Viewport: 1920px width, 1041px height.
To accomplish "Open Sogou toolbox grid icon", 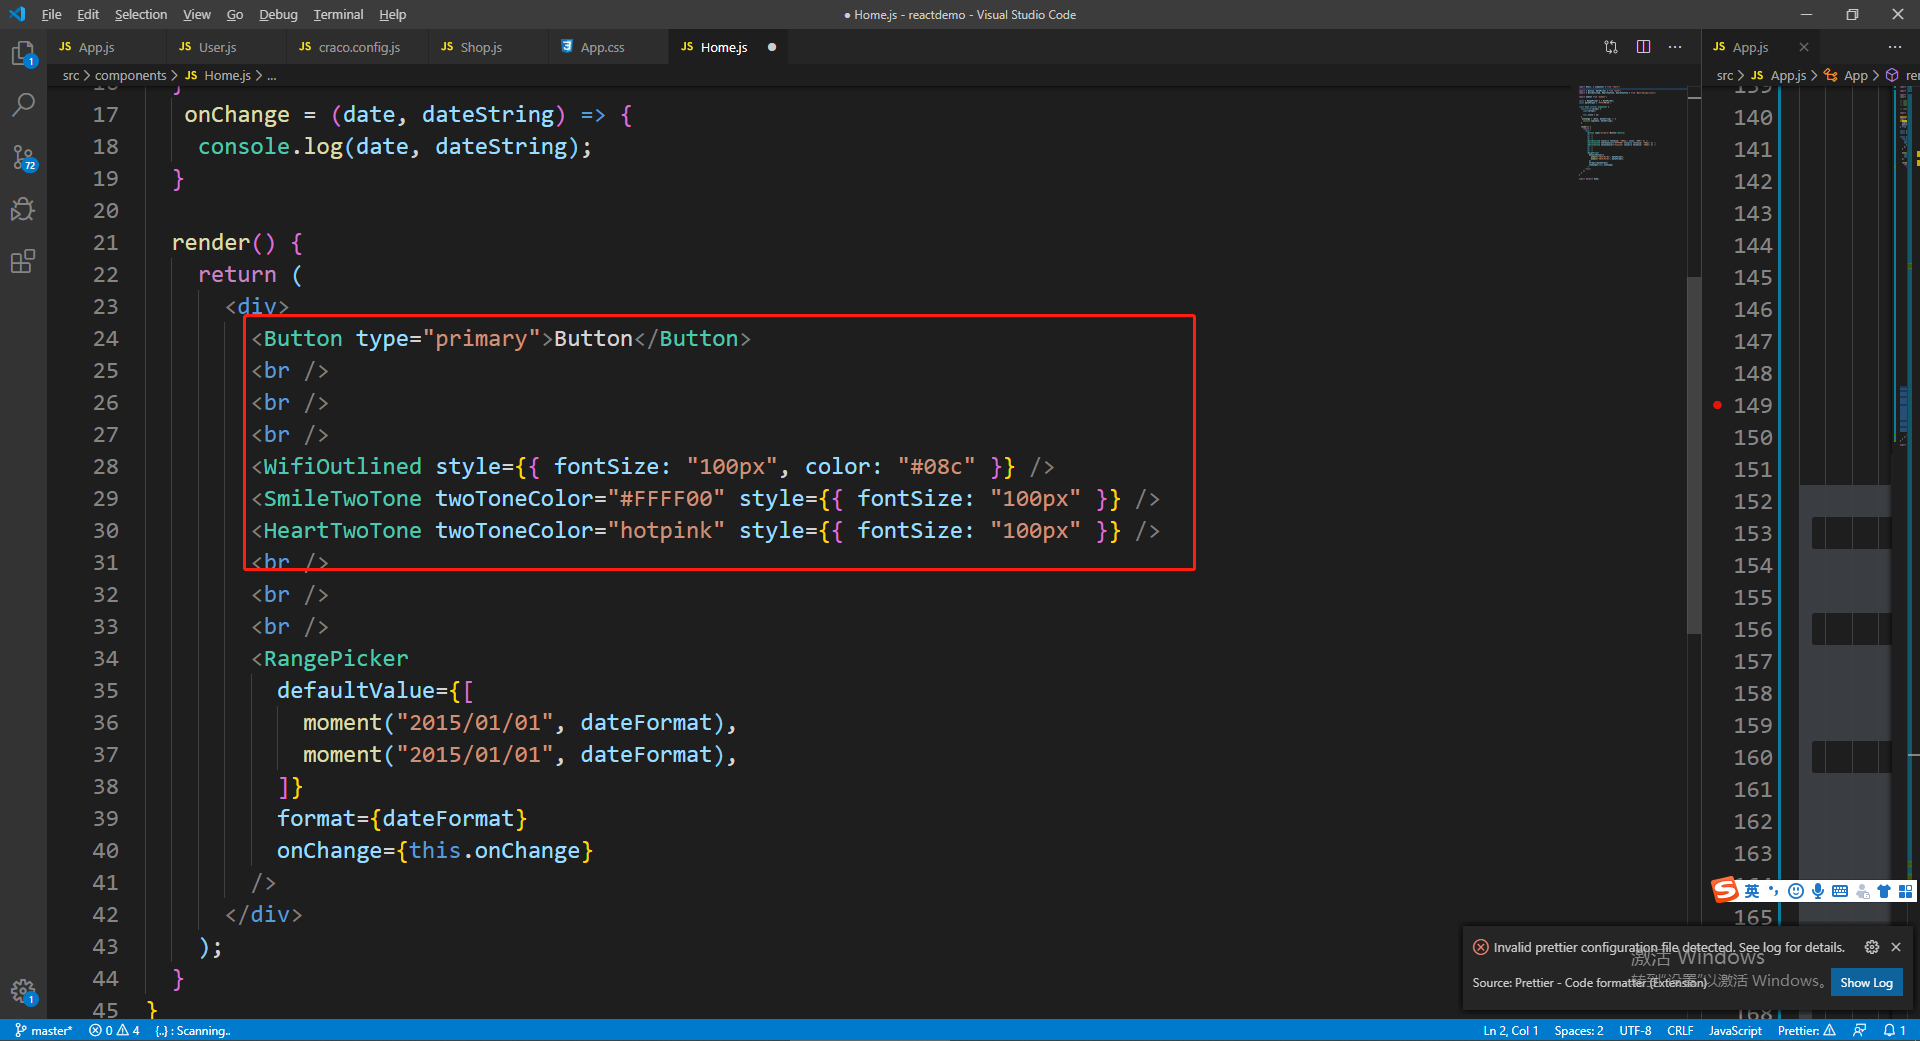I will tap(1906, 891).
